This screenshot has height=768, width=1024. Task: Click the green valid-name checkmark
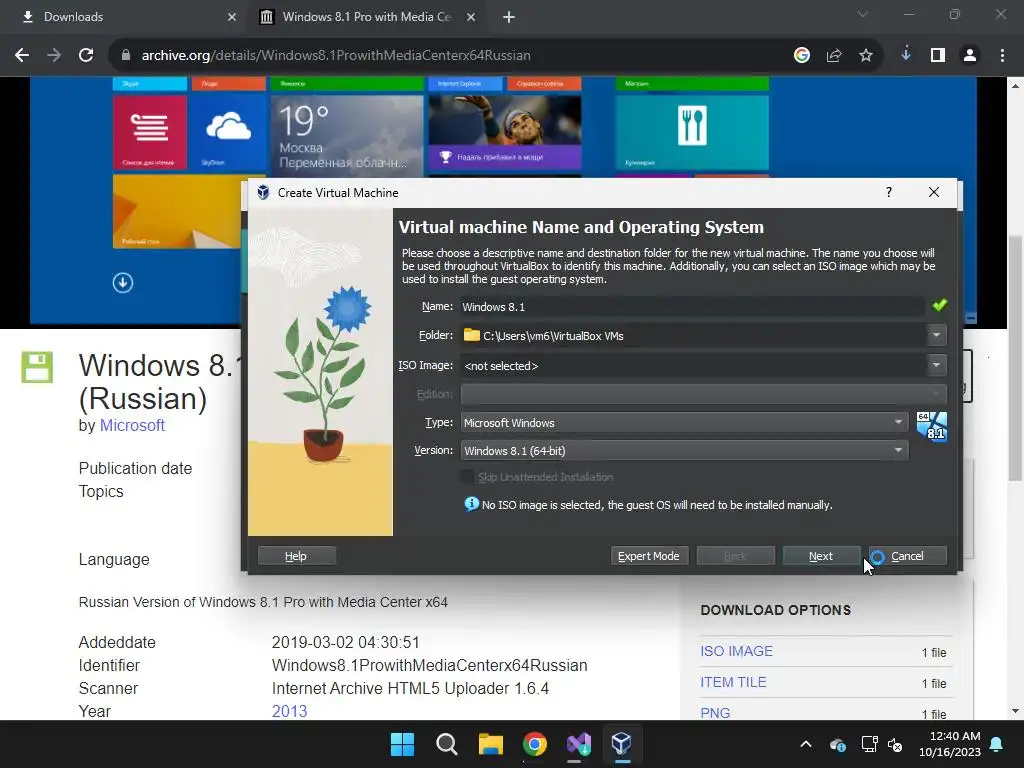[939, 305]
